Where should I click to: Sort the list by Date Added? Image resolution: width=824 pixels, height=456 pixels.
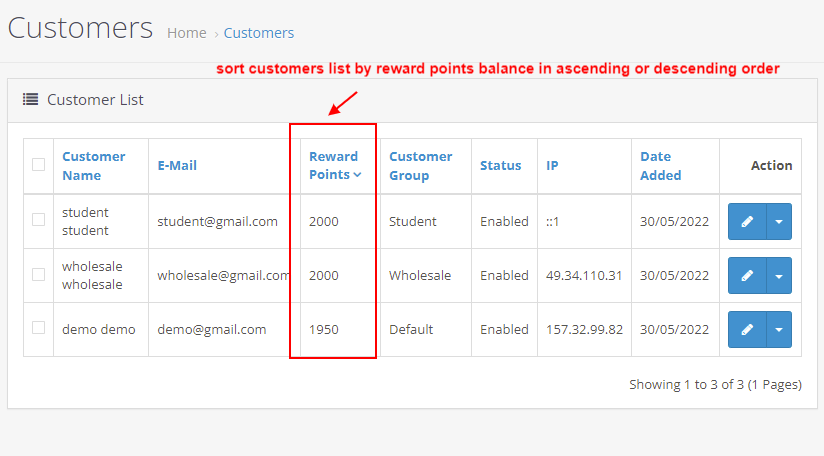coord(660,166)
